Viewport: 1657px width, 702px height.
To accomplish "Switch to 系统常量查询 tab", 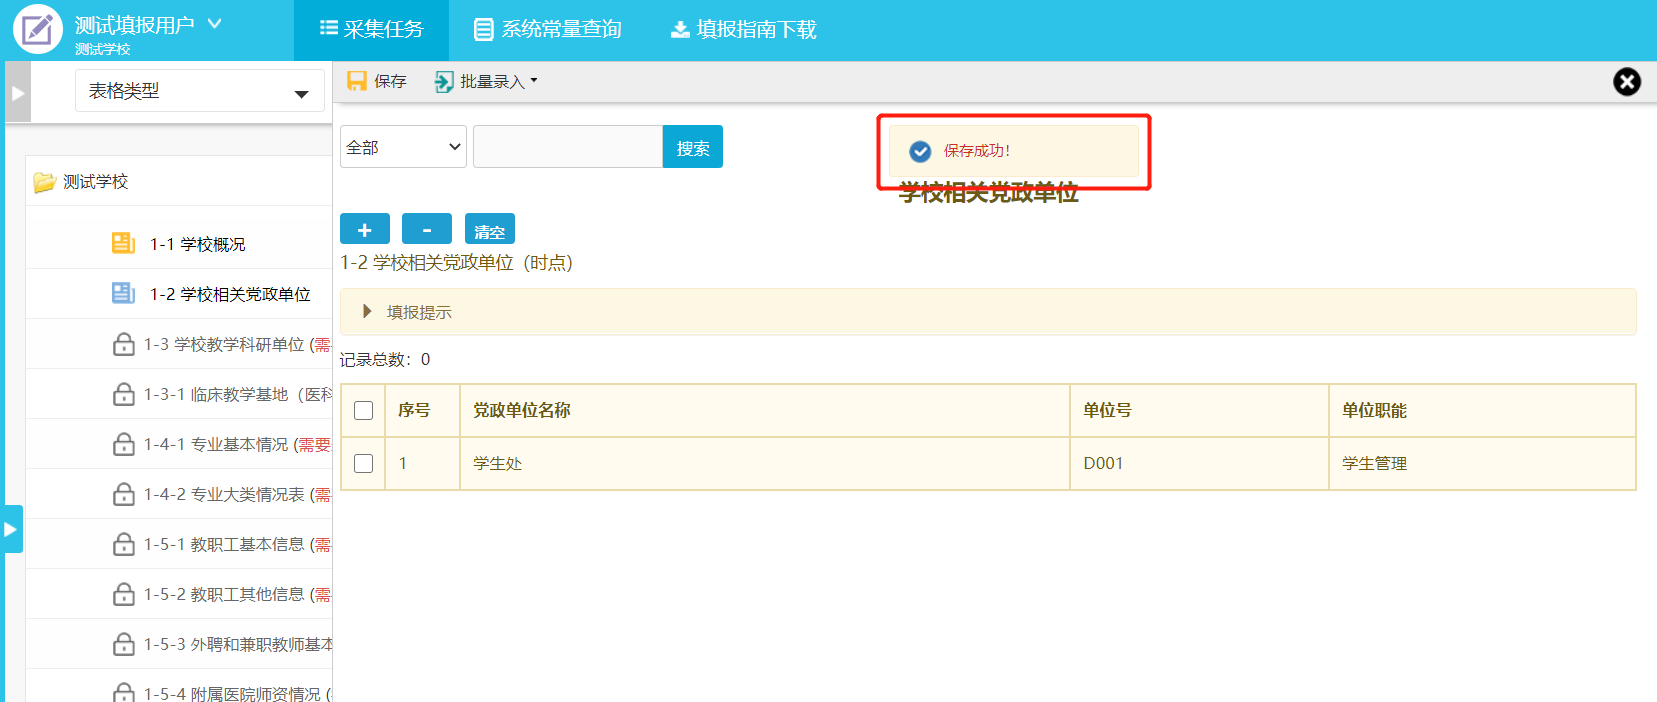I will click(x=548, y=30).
